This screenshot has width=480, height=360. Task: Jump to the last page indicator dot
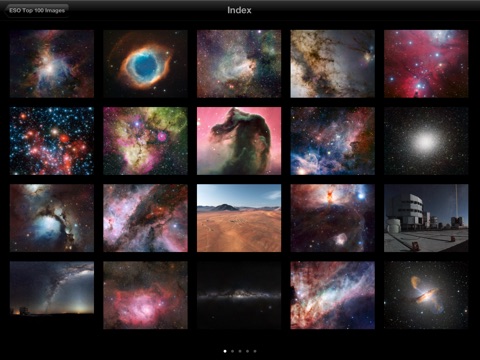click(255, 351)
